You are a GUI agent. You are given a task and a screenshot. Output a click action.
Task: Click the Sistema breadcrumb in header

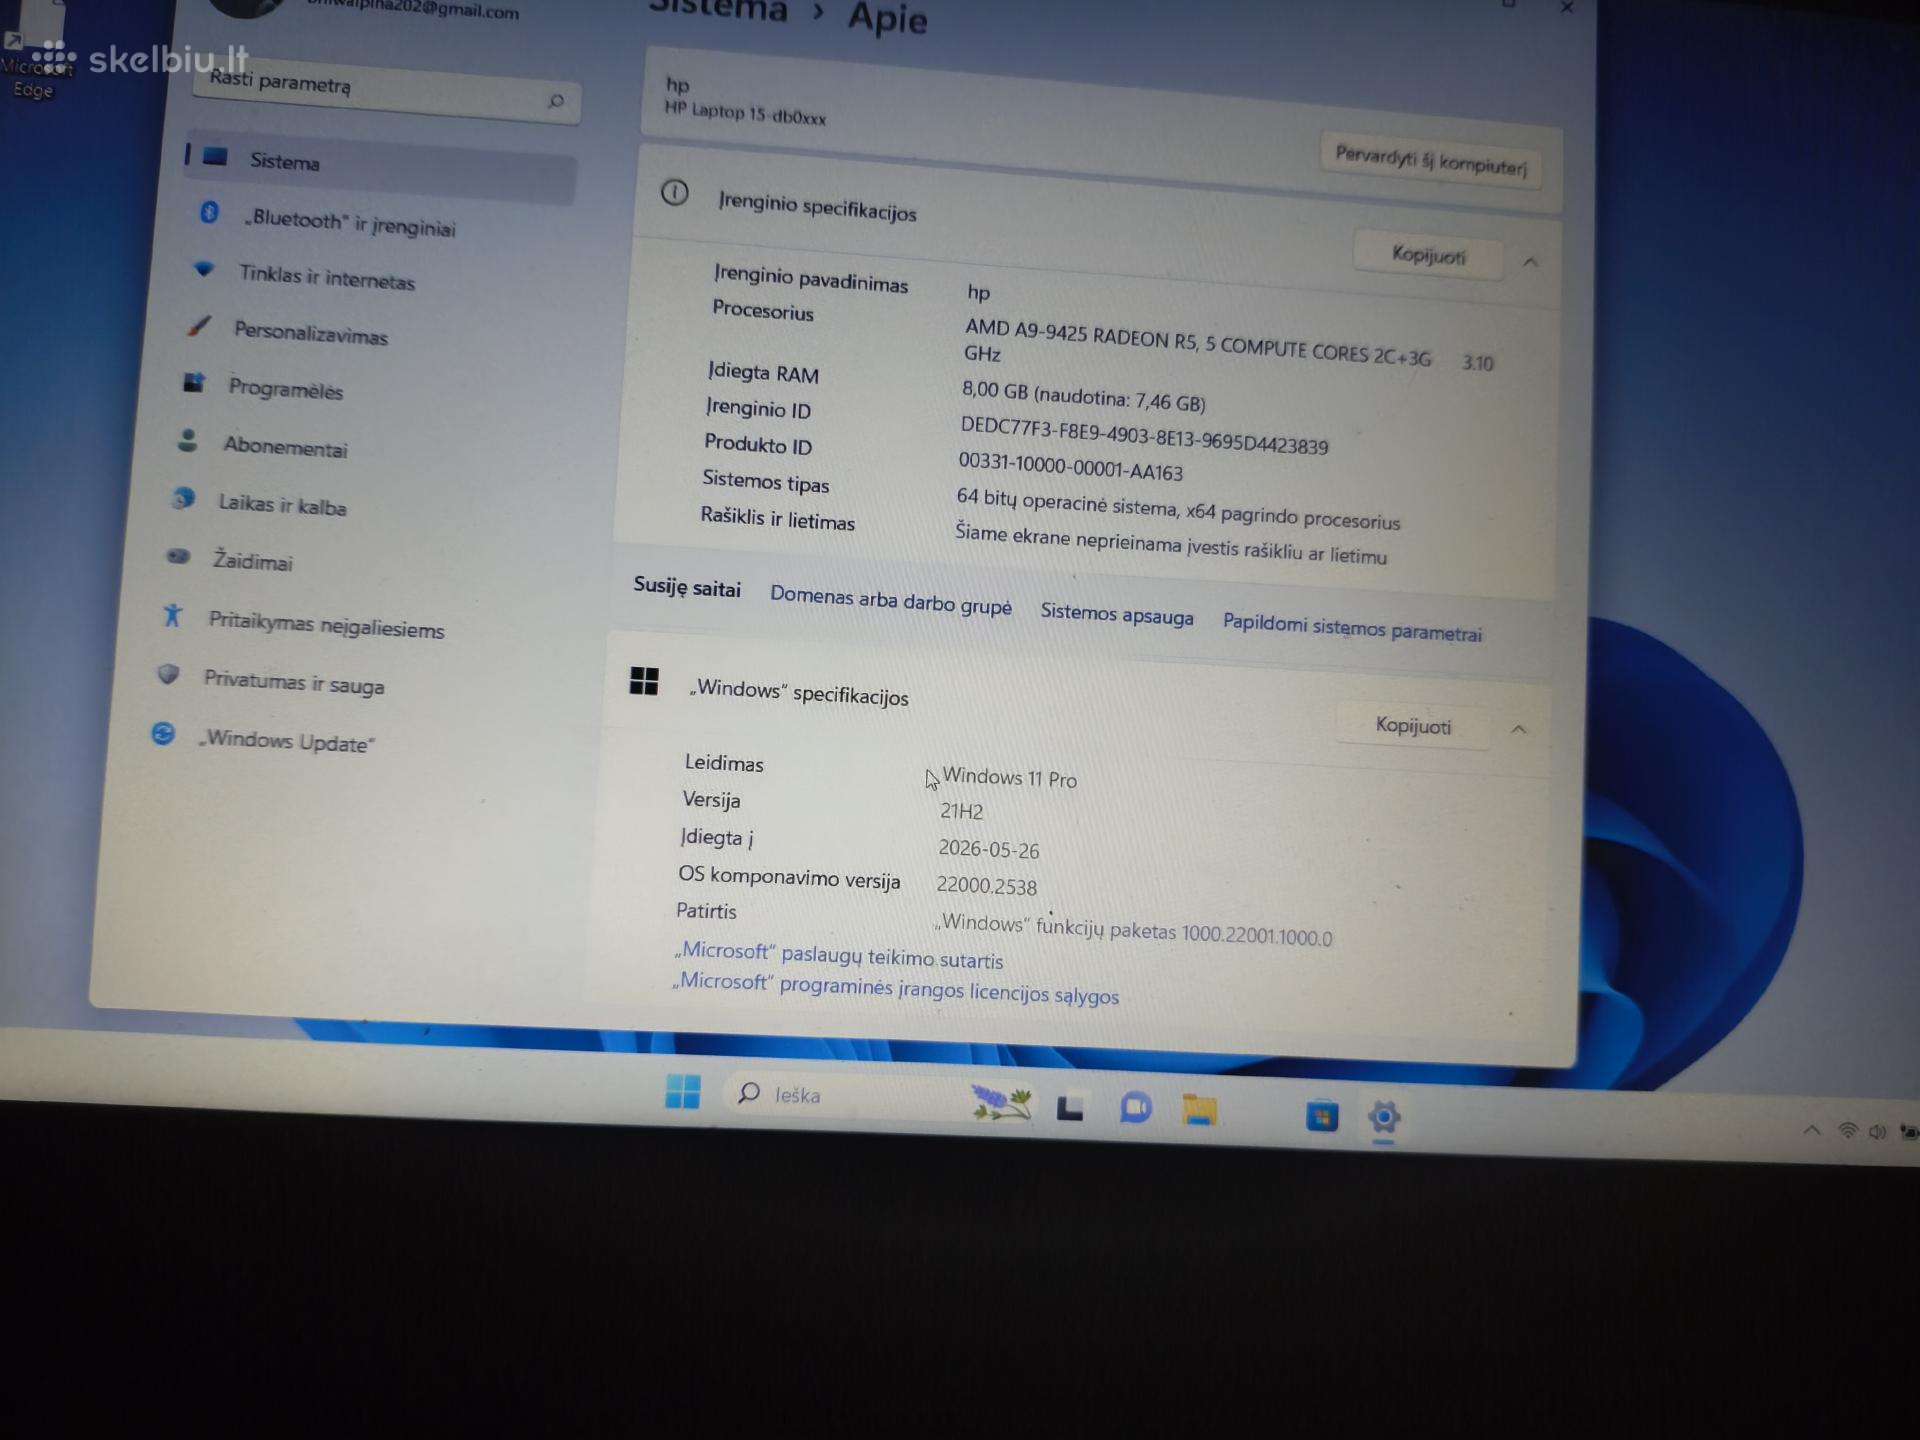click(718, 10)
